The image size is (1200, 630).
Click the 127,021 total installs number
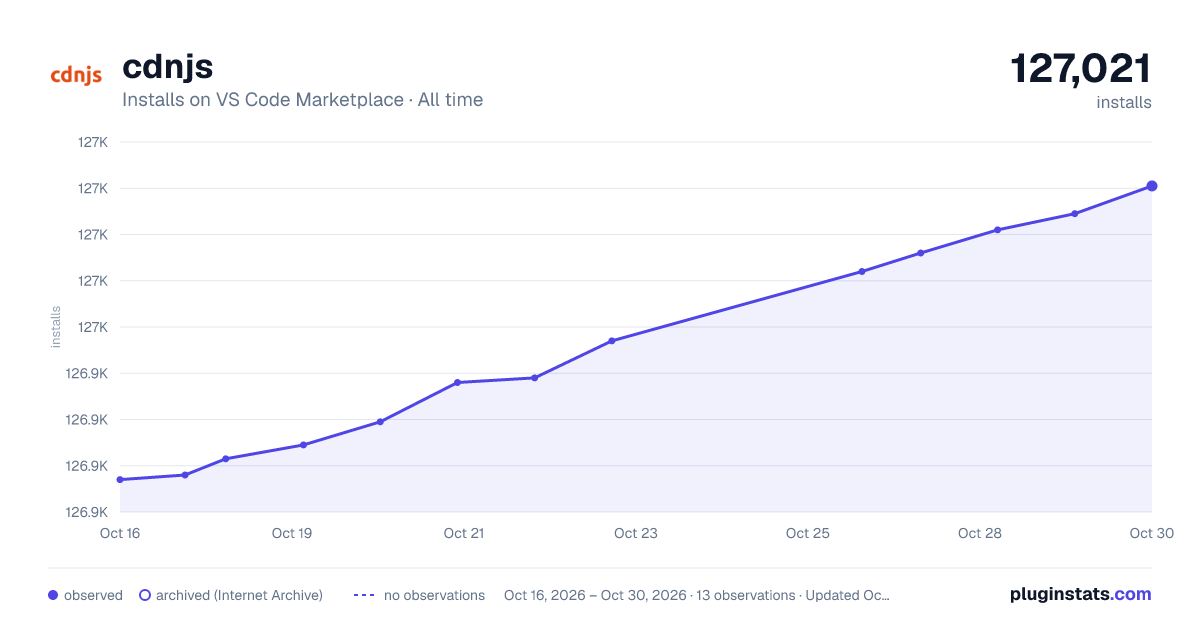[x=1081, y=69]
